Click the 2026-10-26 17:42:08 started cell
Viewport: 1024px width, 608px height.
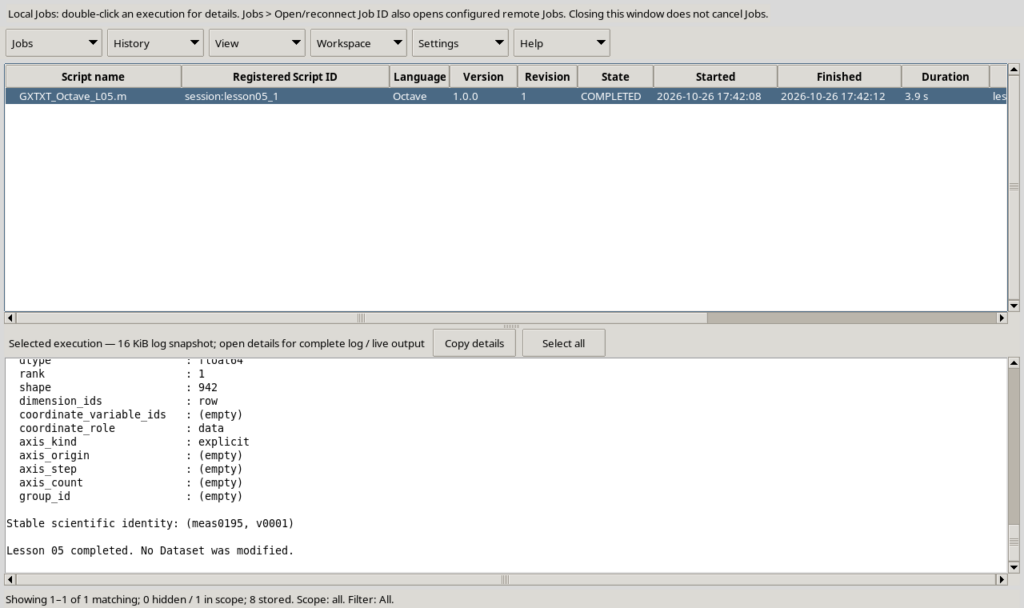pyautogui.click(x=715, y=96)
